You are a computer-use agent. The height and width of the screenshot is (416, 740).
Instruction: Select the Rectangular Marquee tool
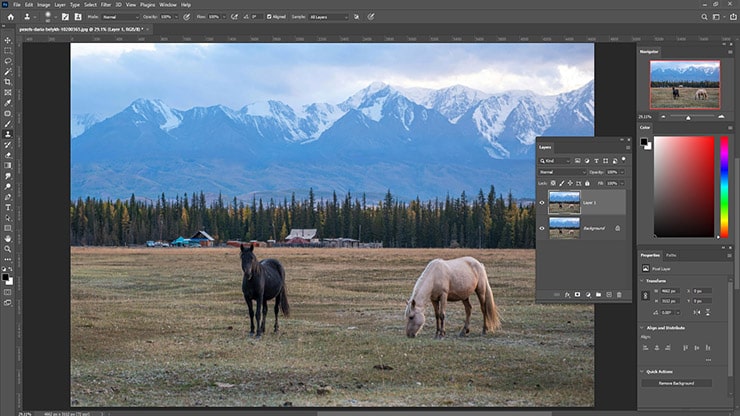[8, 51]
